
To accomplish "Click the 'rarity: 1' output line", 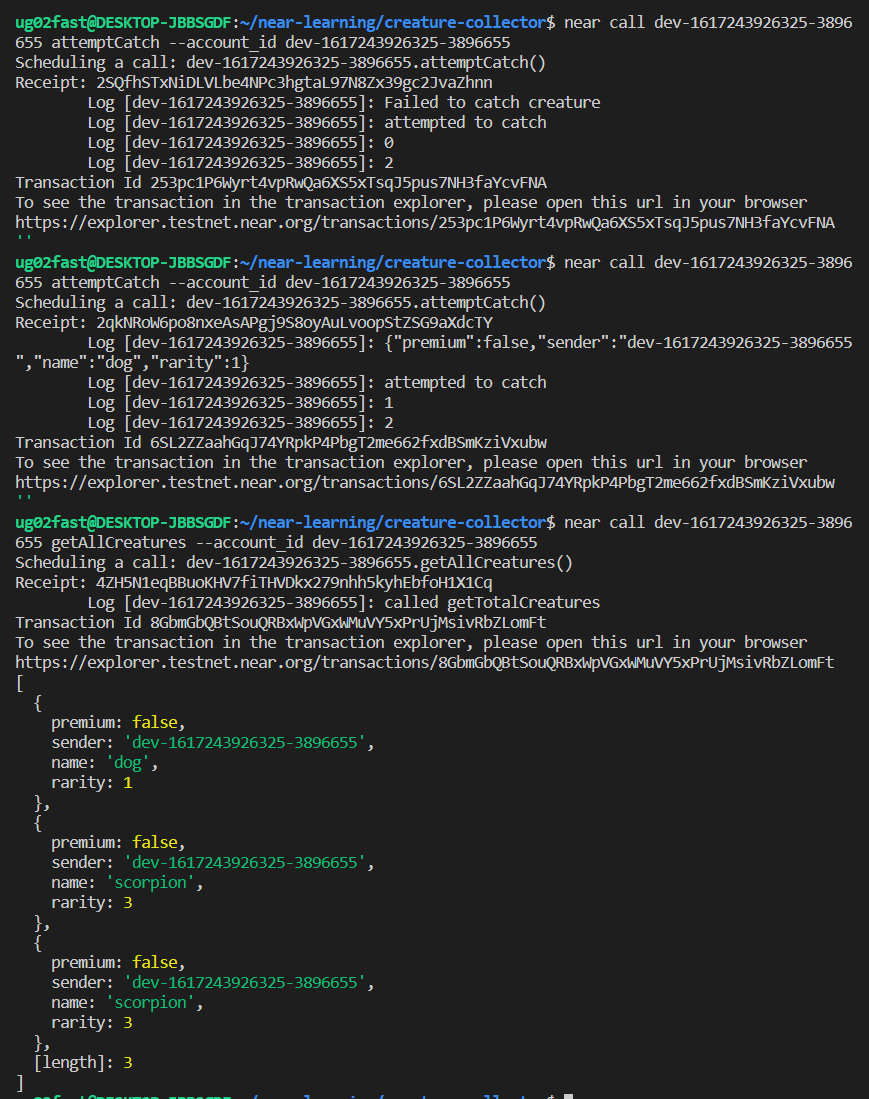I will [x=92, y=783].
